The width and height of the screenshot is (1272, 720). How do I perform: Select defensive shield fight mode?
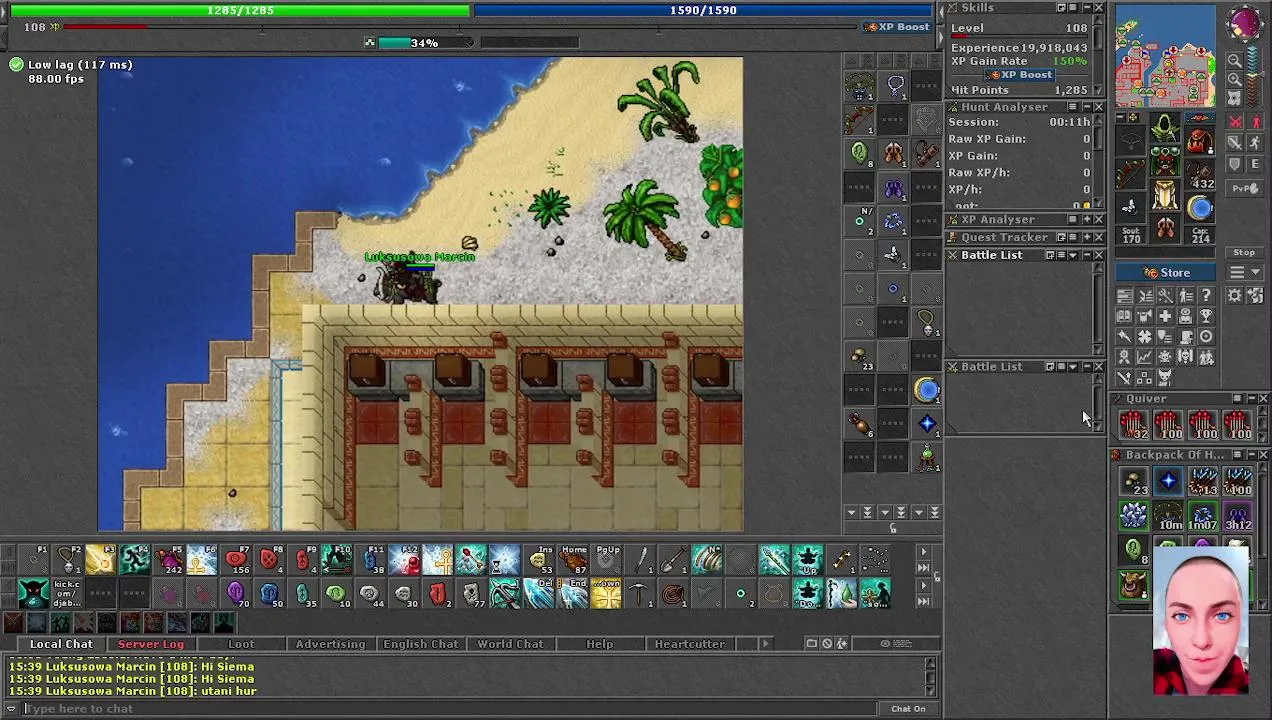point(1235,164)
